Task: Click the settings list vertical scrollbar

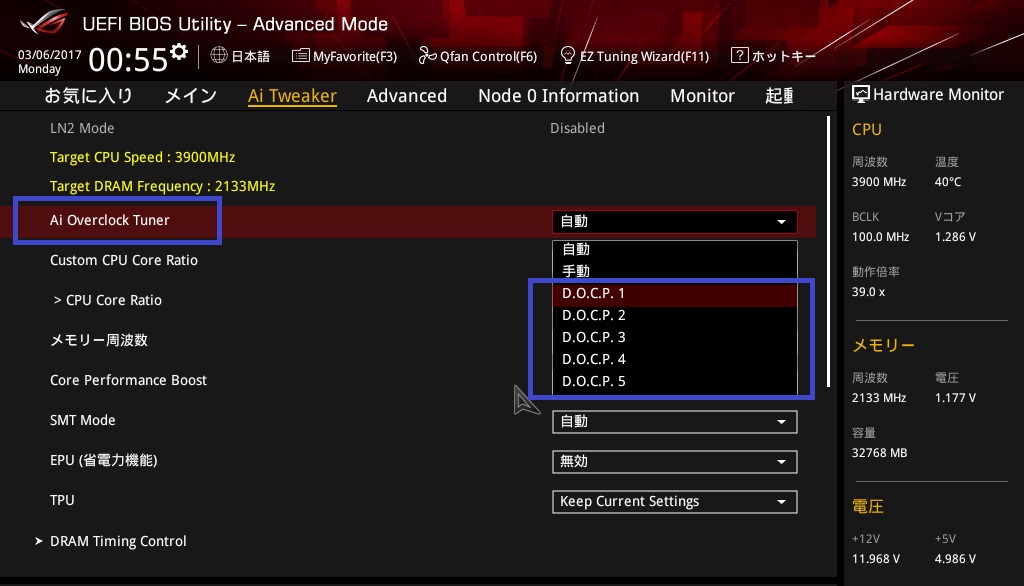Action: pos(828,252)
